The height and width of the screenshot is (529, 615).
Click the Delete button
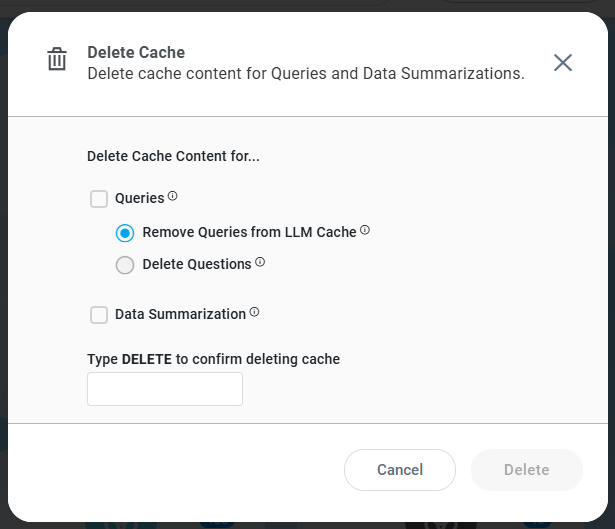coord(526,470)
